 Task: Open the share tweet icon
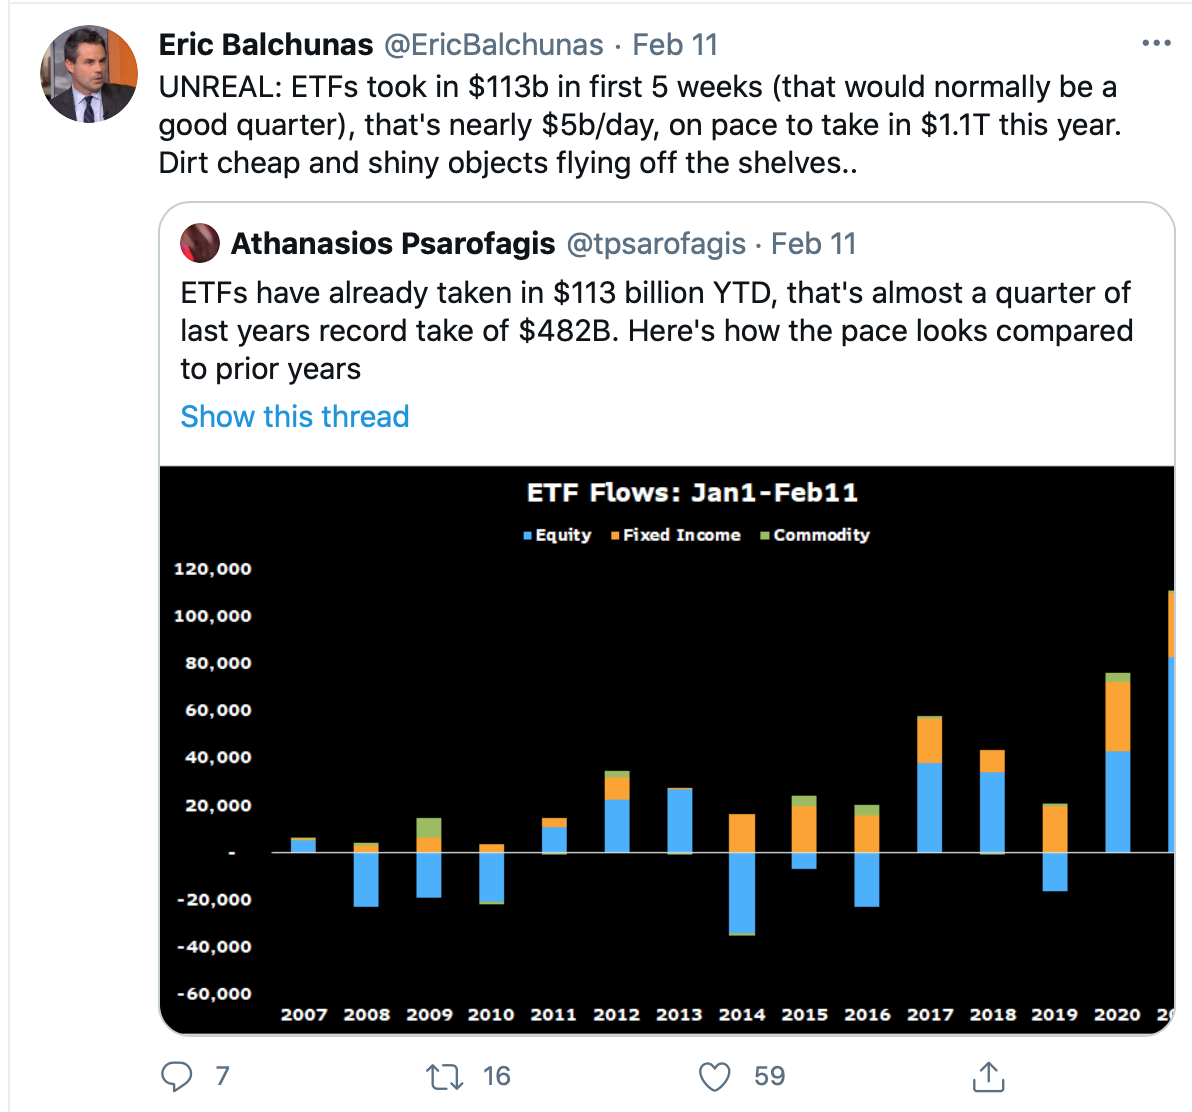click(x=987, y=1076)
